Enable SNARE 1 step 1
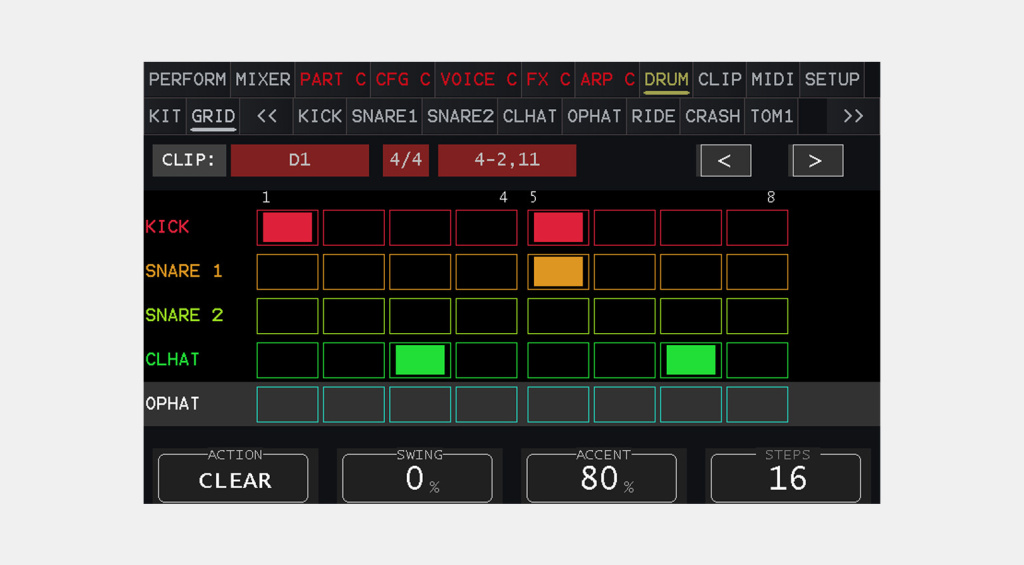Screen dimensions: 1024x565 pyautogui.click(x=287, y=272)
